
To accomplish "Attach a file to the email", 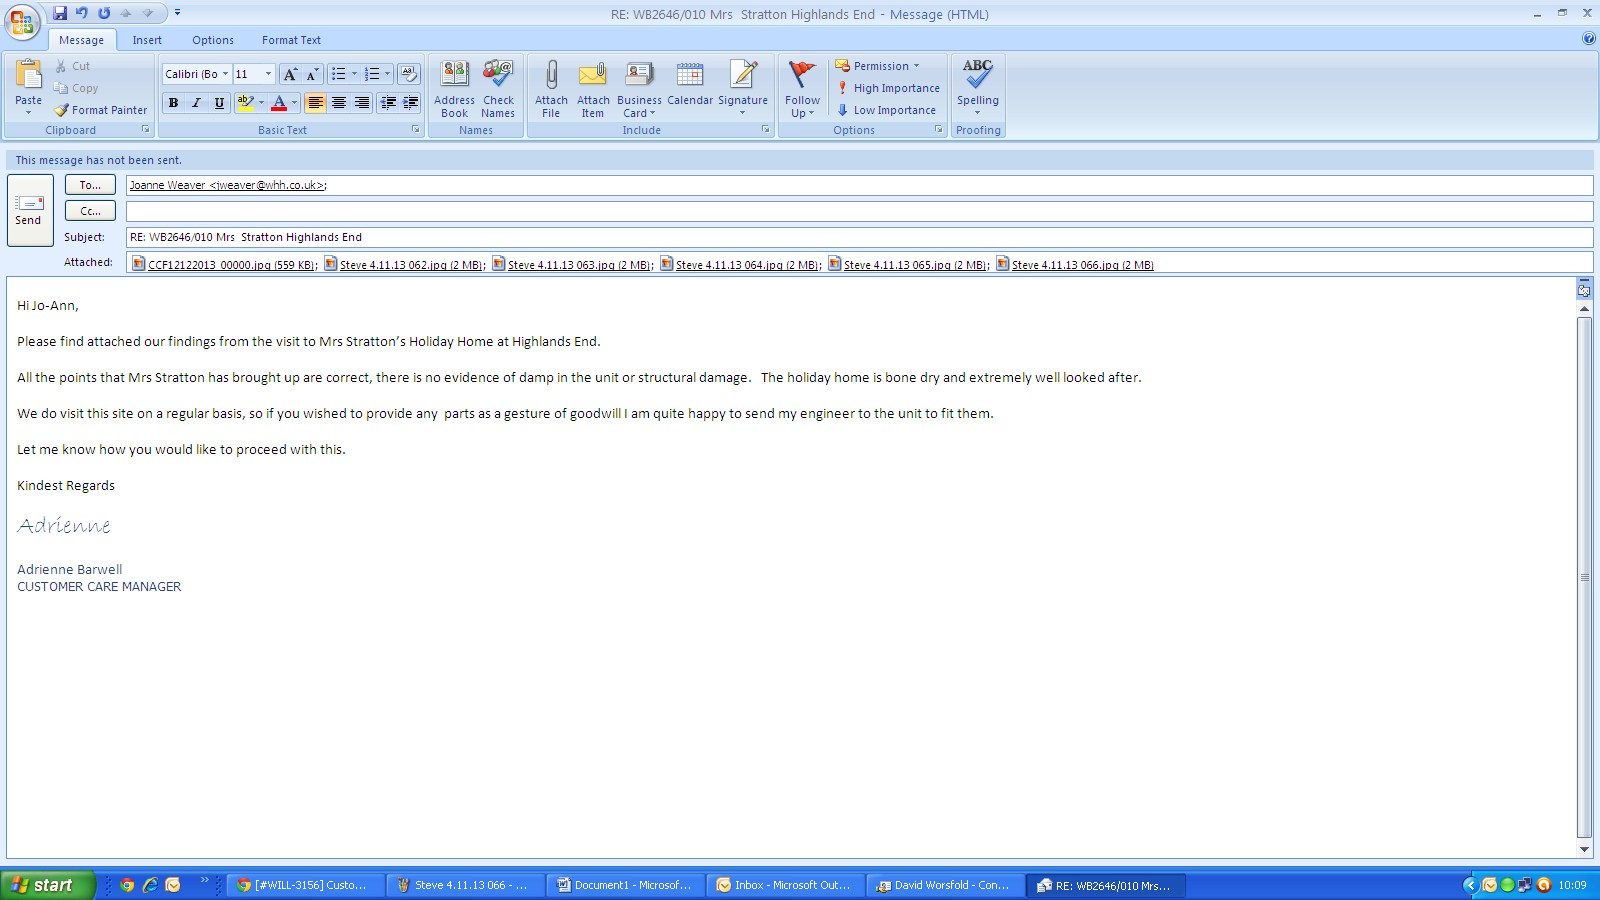I will 551,89.
